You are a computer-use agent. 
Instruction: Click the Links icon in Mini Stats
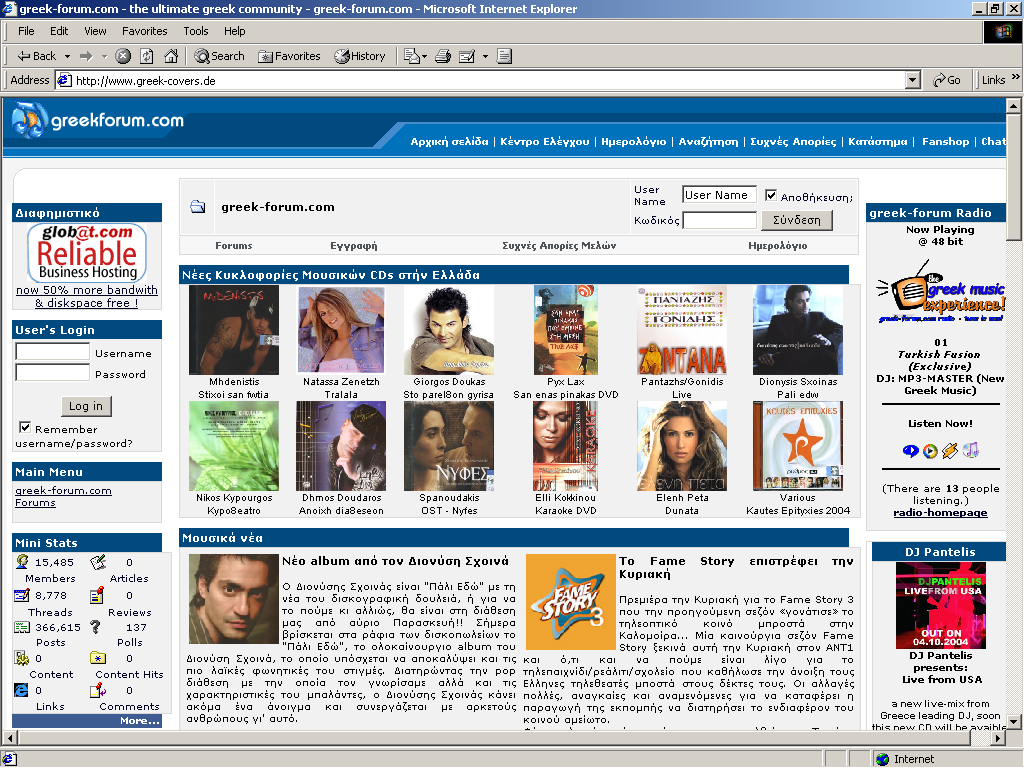click(x=22, y=690)
